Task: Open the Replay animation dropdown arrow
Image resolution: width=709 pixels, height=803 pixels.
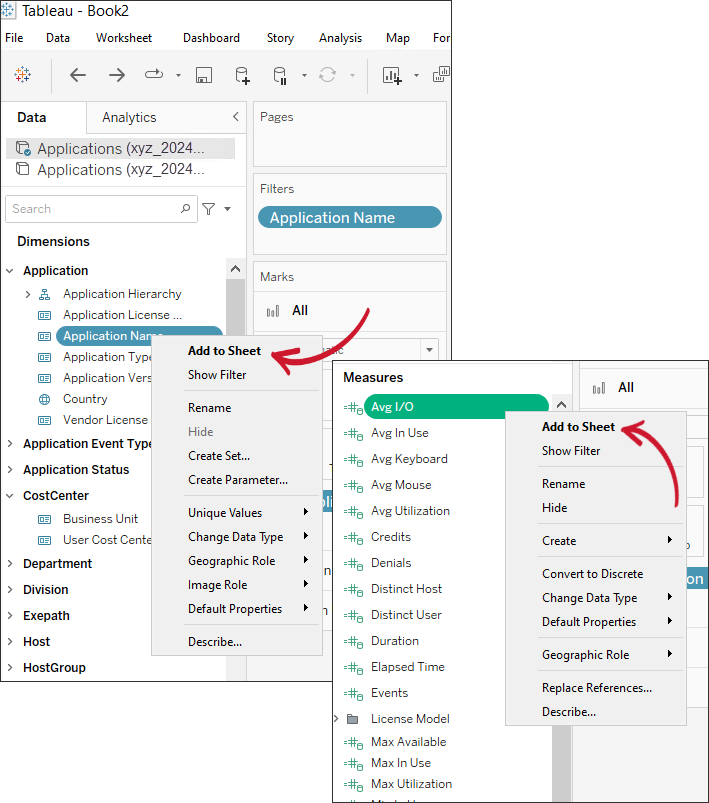Action: (178, 75)
